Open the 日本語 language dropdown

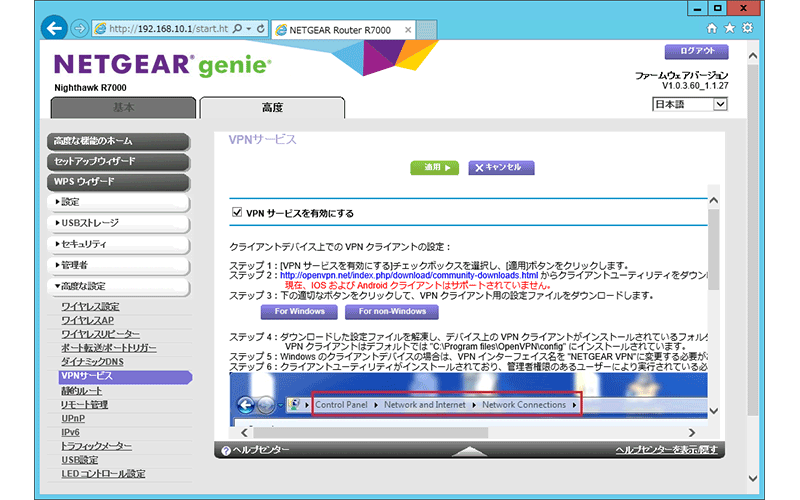[x=690, y=104]
